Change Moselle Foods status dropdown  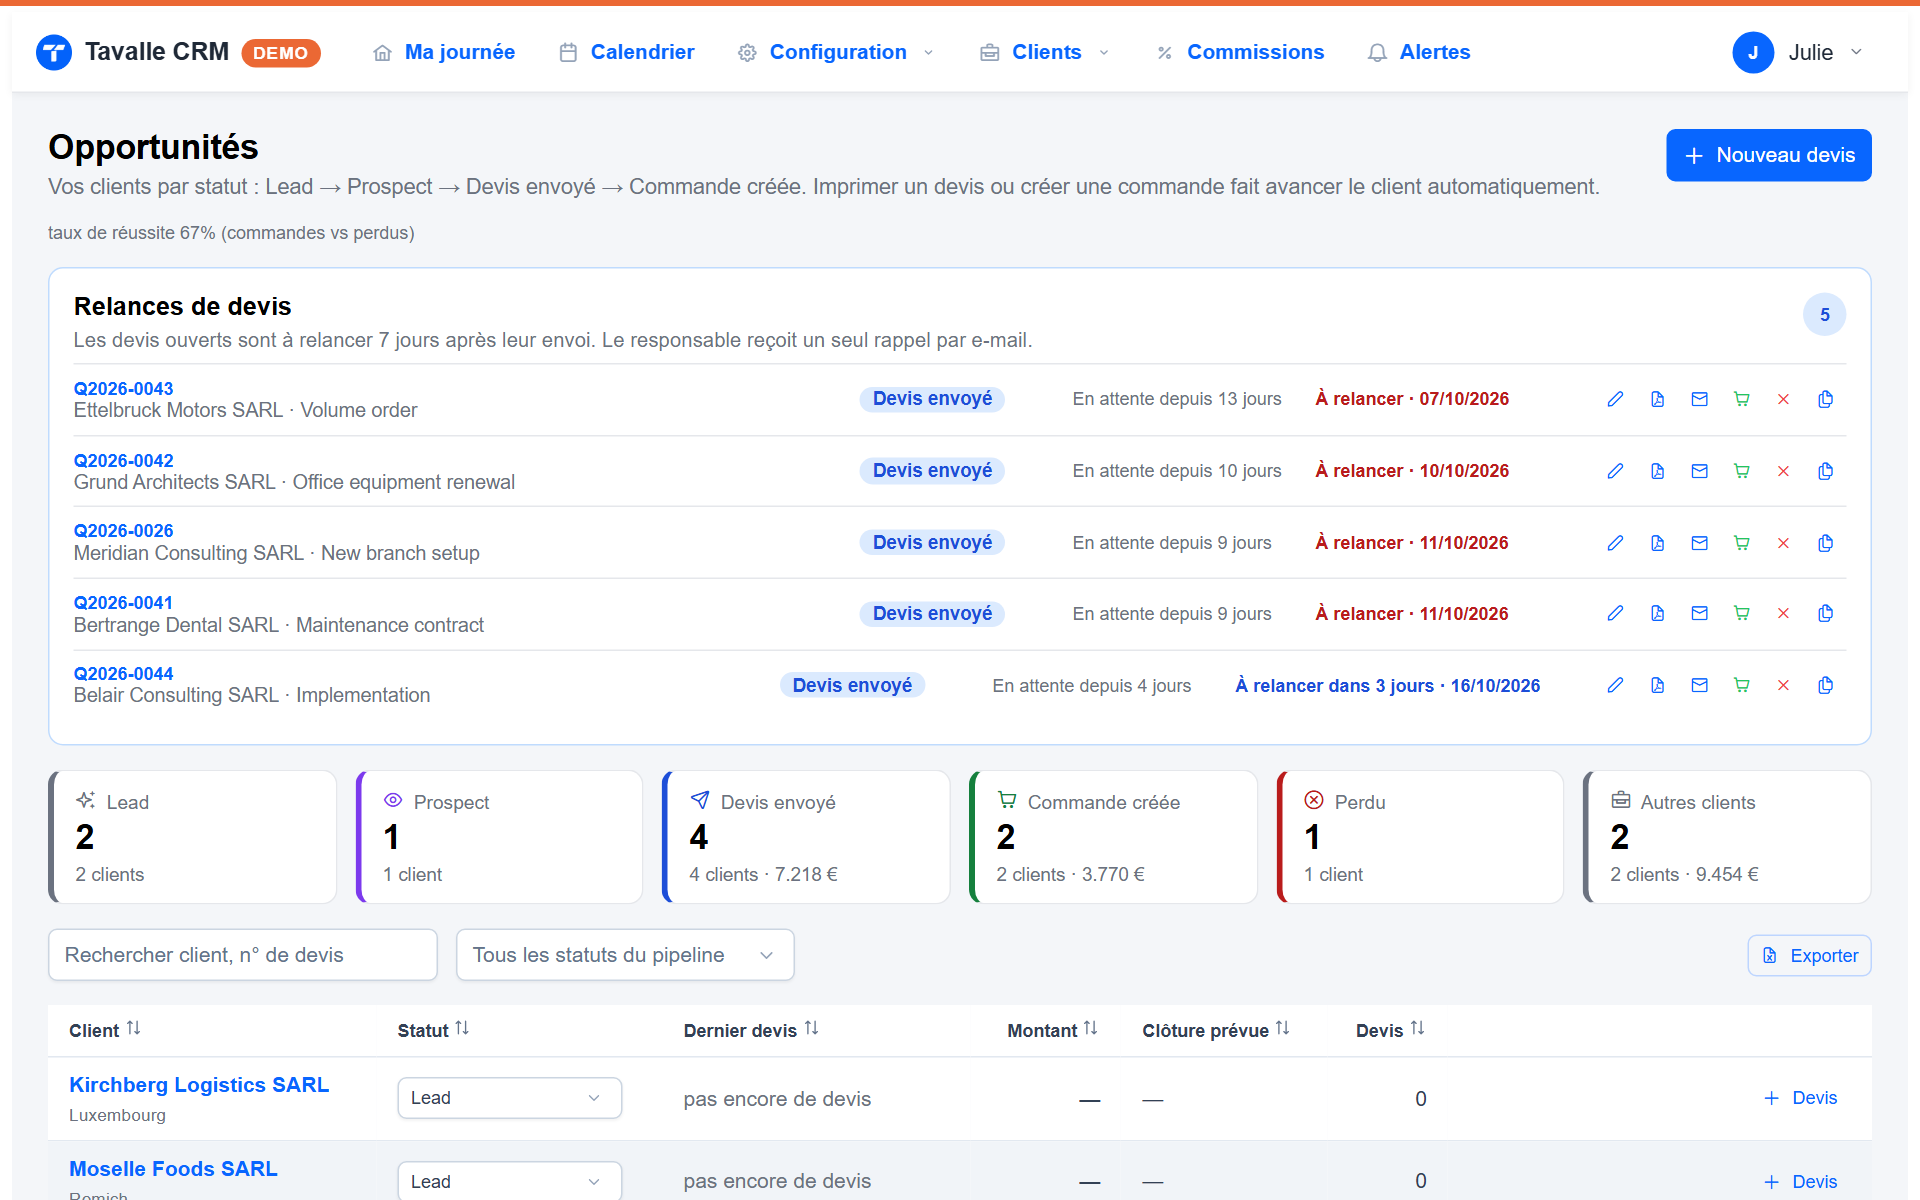510,1181
